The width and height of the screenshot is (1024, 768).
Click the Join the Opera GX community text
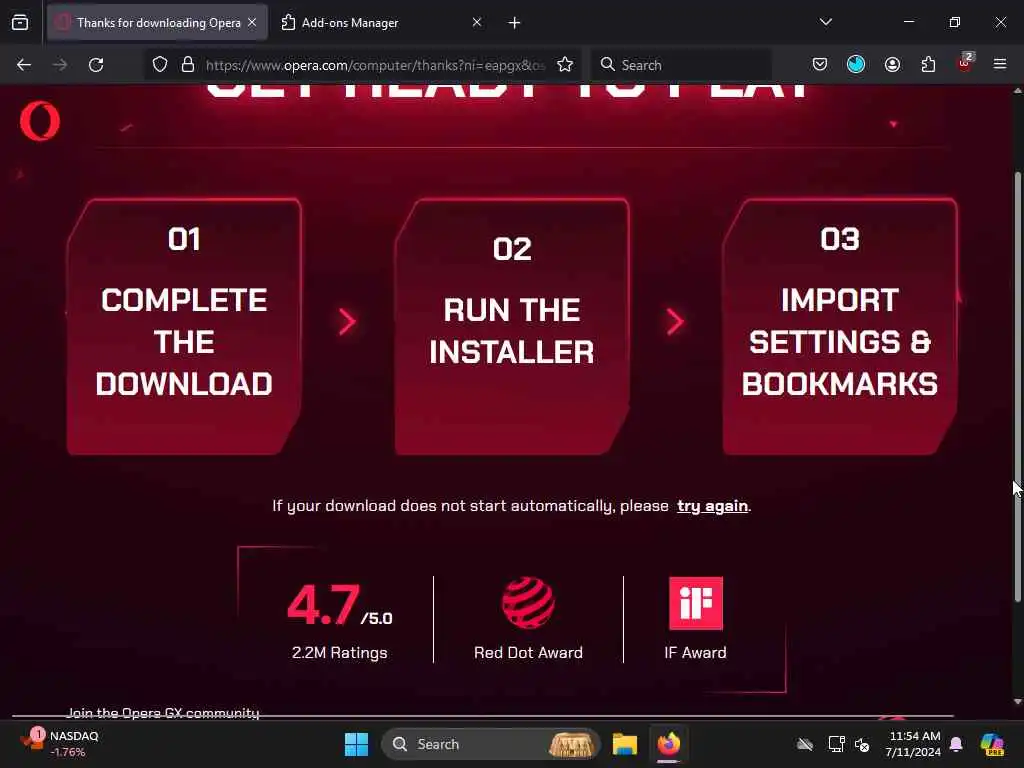pos(163,712)
